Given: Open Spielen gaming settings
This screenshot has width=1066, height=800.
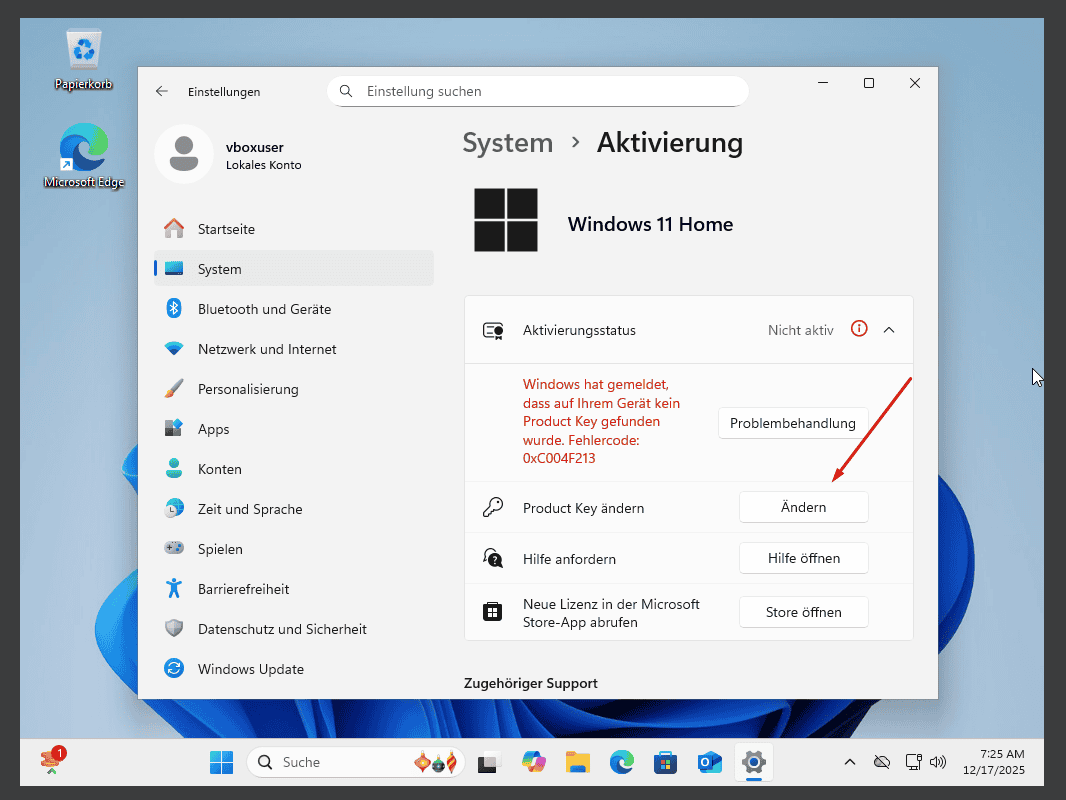Looking at the screenshot, I should (x=220, y=549).
